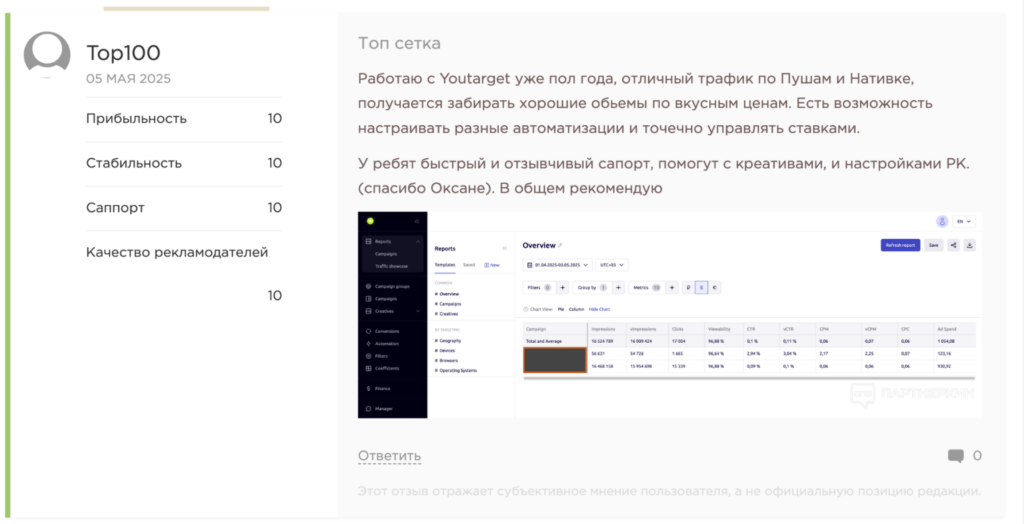1024x524 pixels.
Task: Click the Refresh report button
Action: point(901,245)
